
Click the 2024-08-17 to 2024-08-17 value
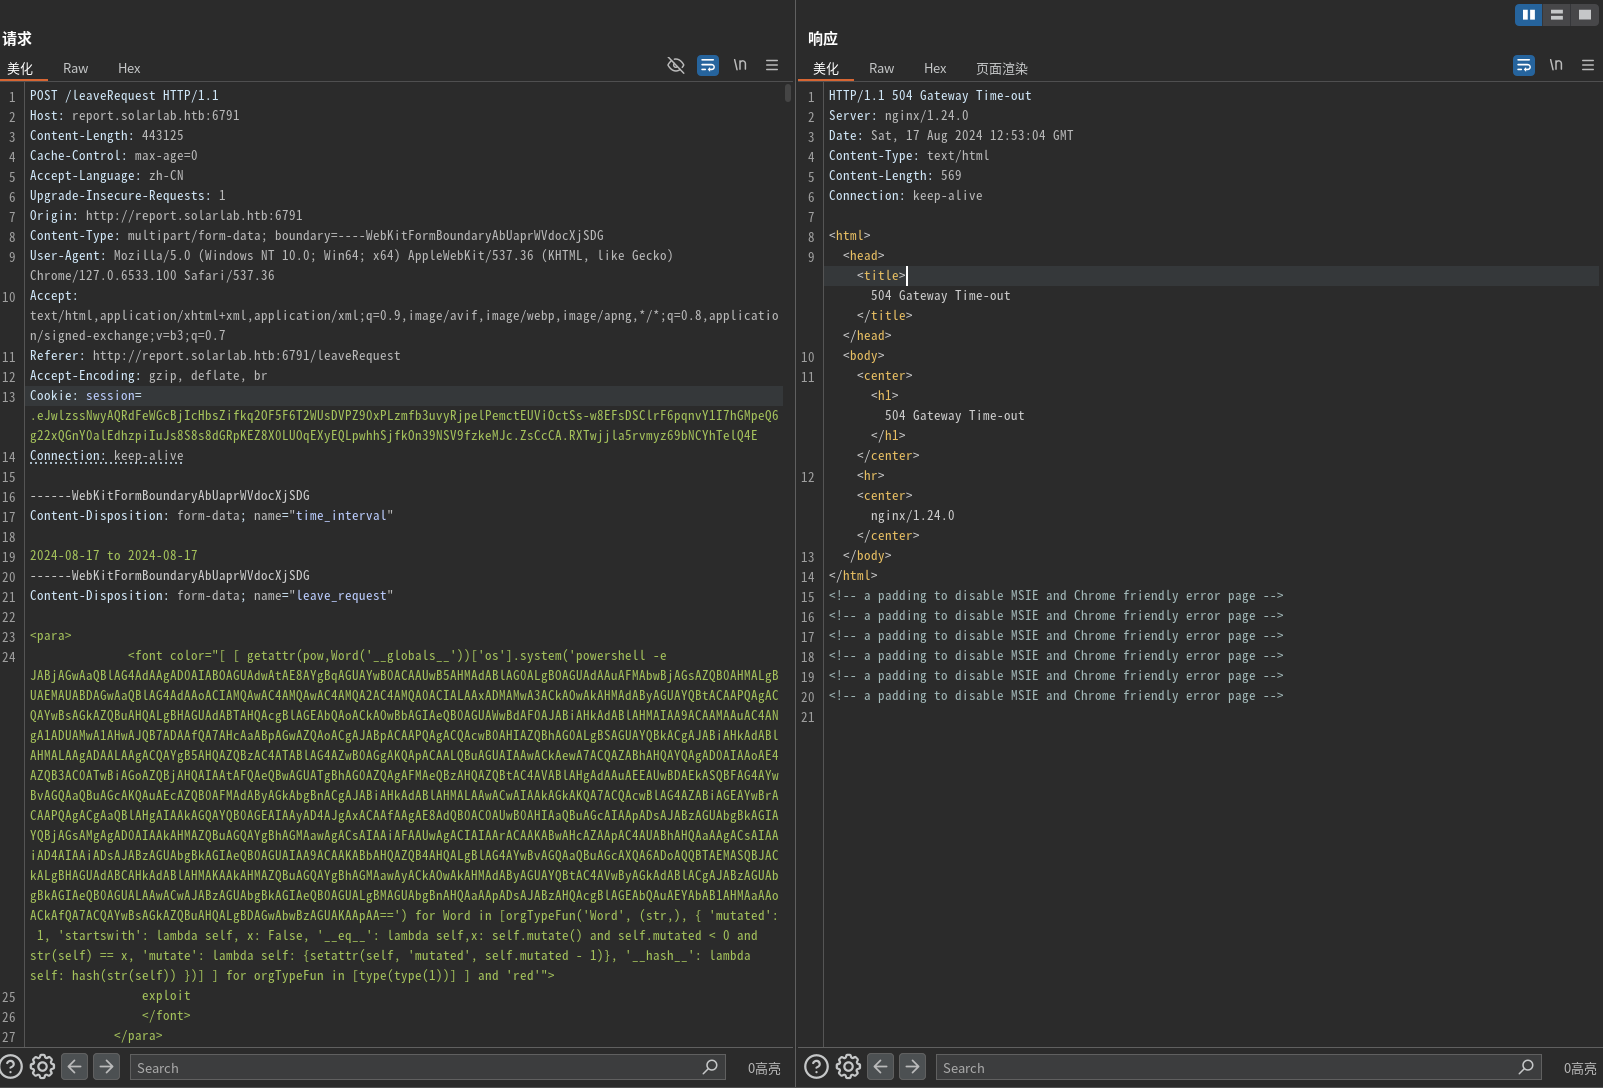click(113, 556)
